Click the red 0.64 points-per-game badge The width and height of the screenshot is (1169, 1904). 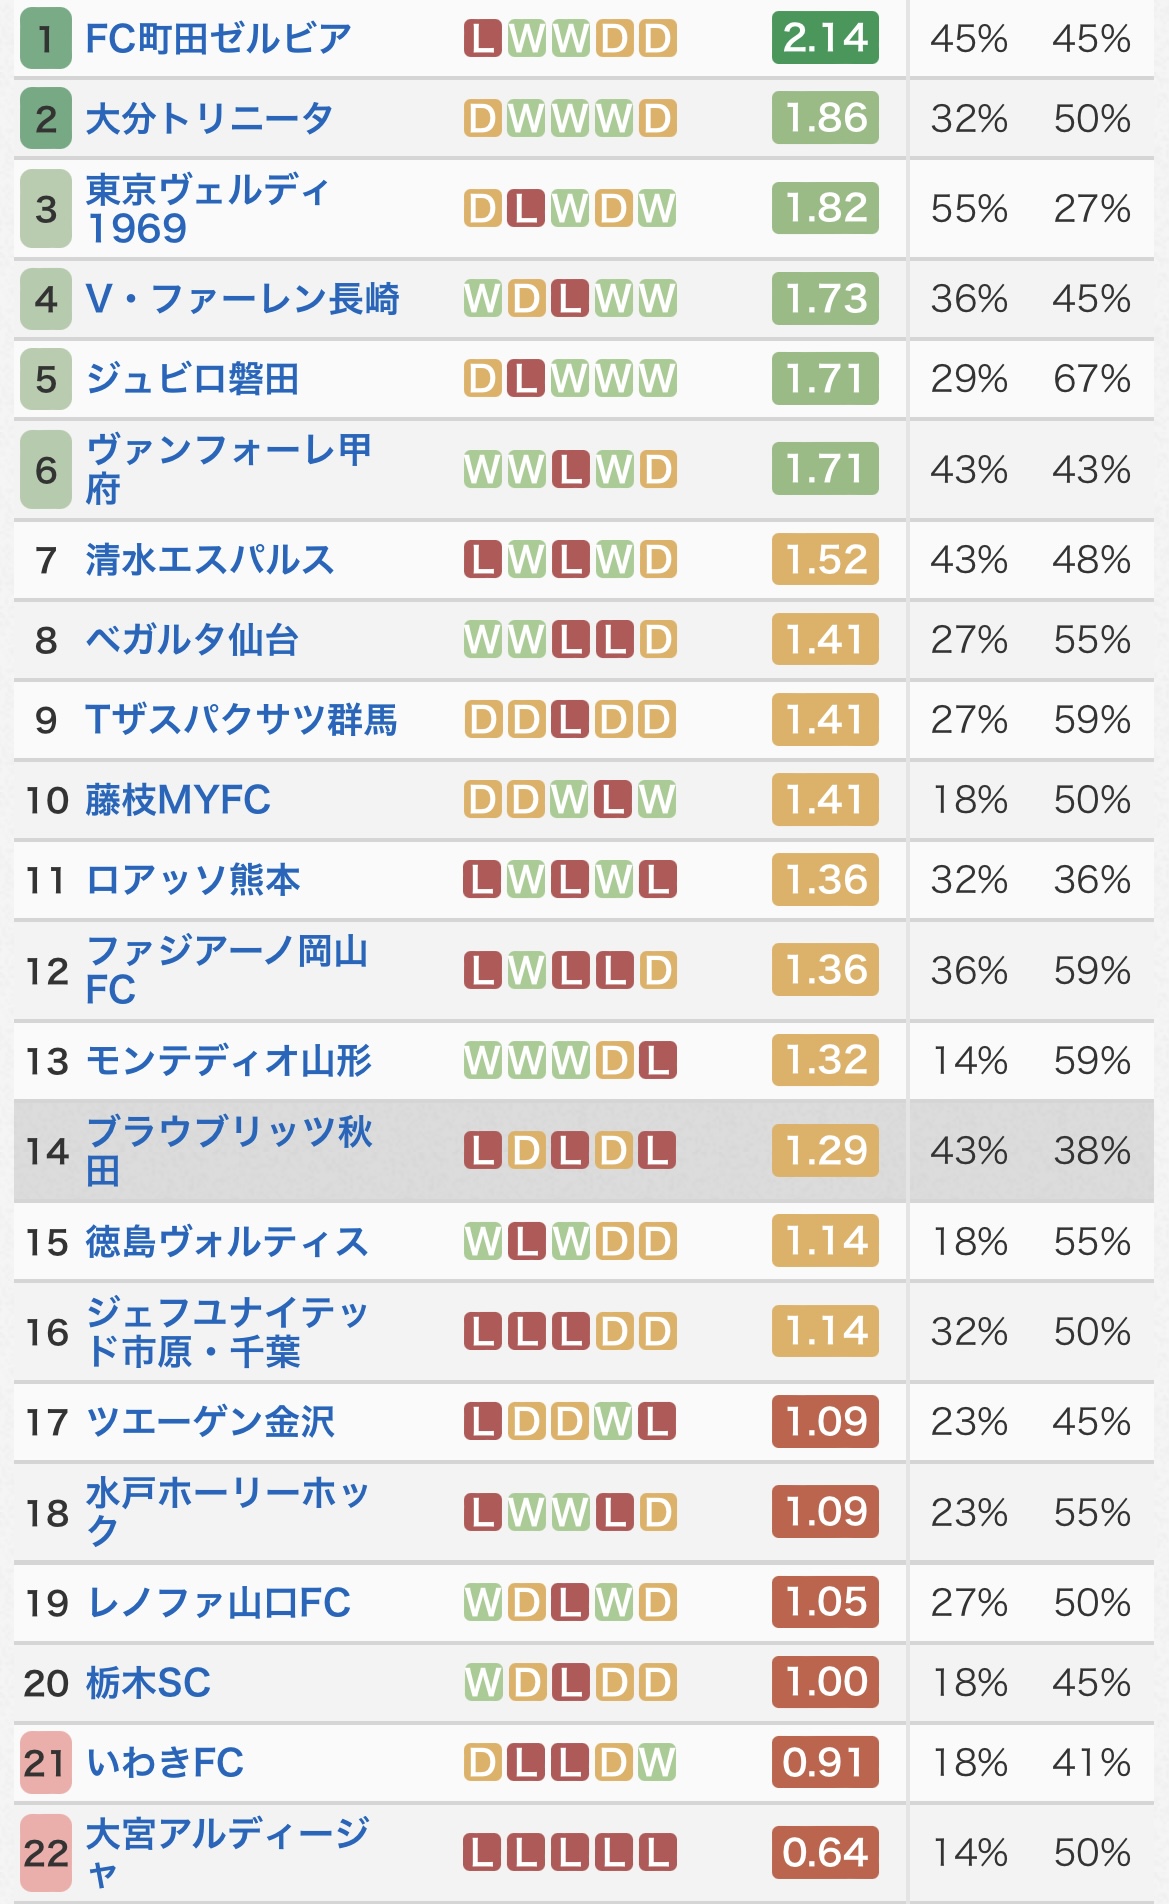point(825,1853)
